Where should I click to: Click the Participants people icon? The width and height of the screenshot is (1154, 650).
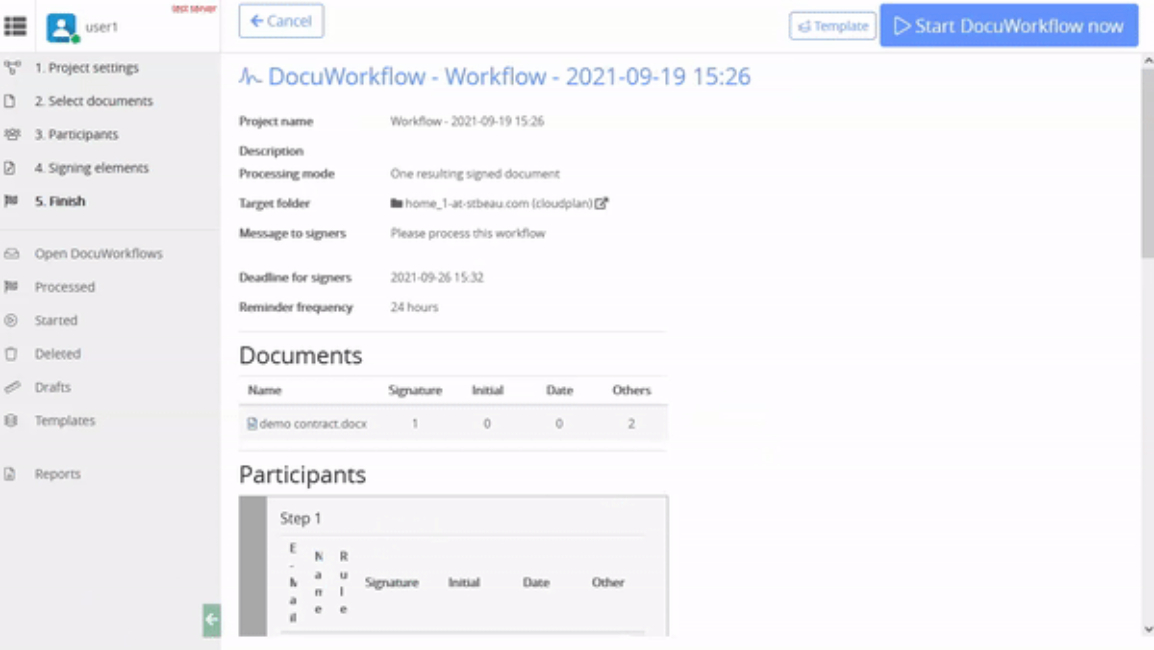[x=12, y=134]
